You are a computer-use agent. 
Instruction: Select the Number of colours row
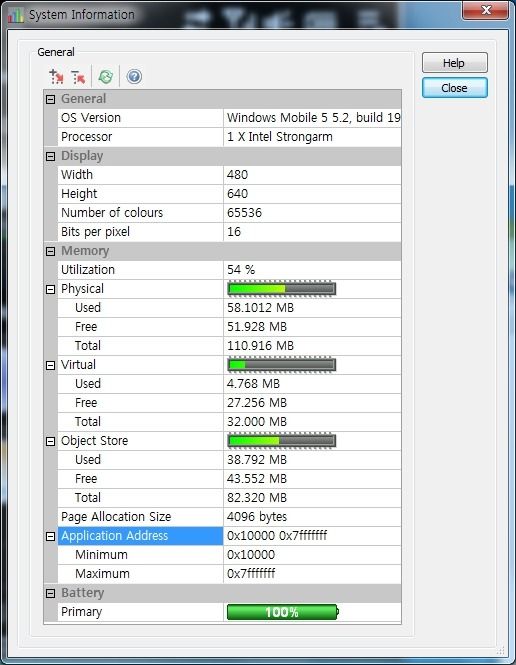click(229, 212)
